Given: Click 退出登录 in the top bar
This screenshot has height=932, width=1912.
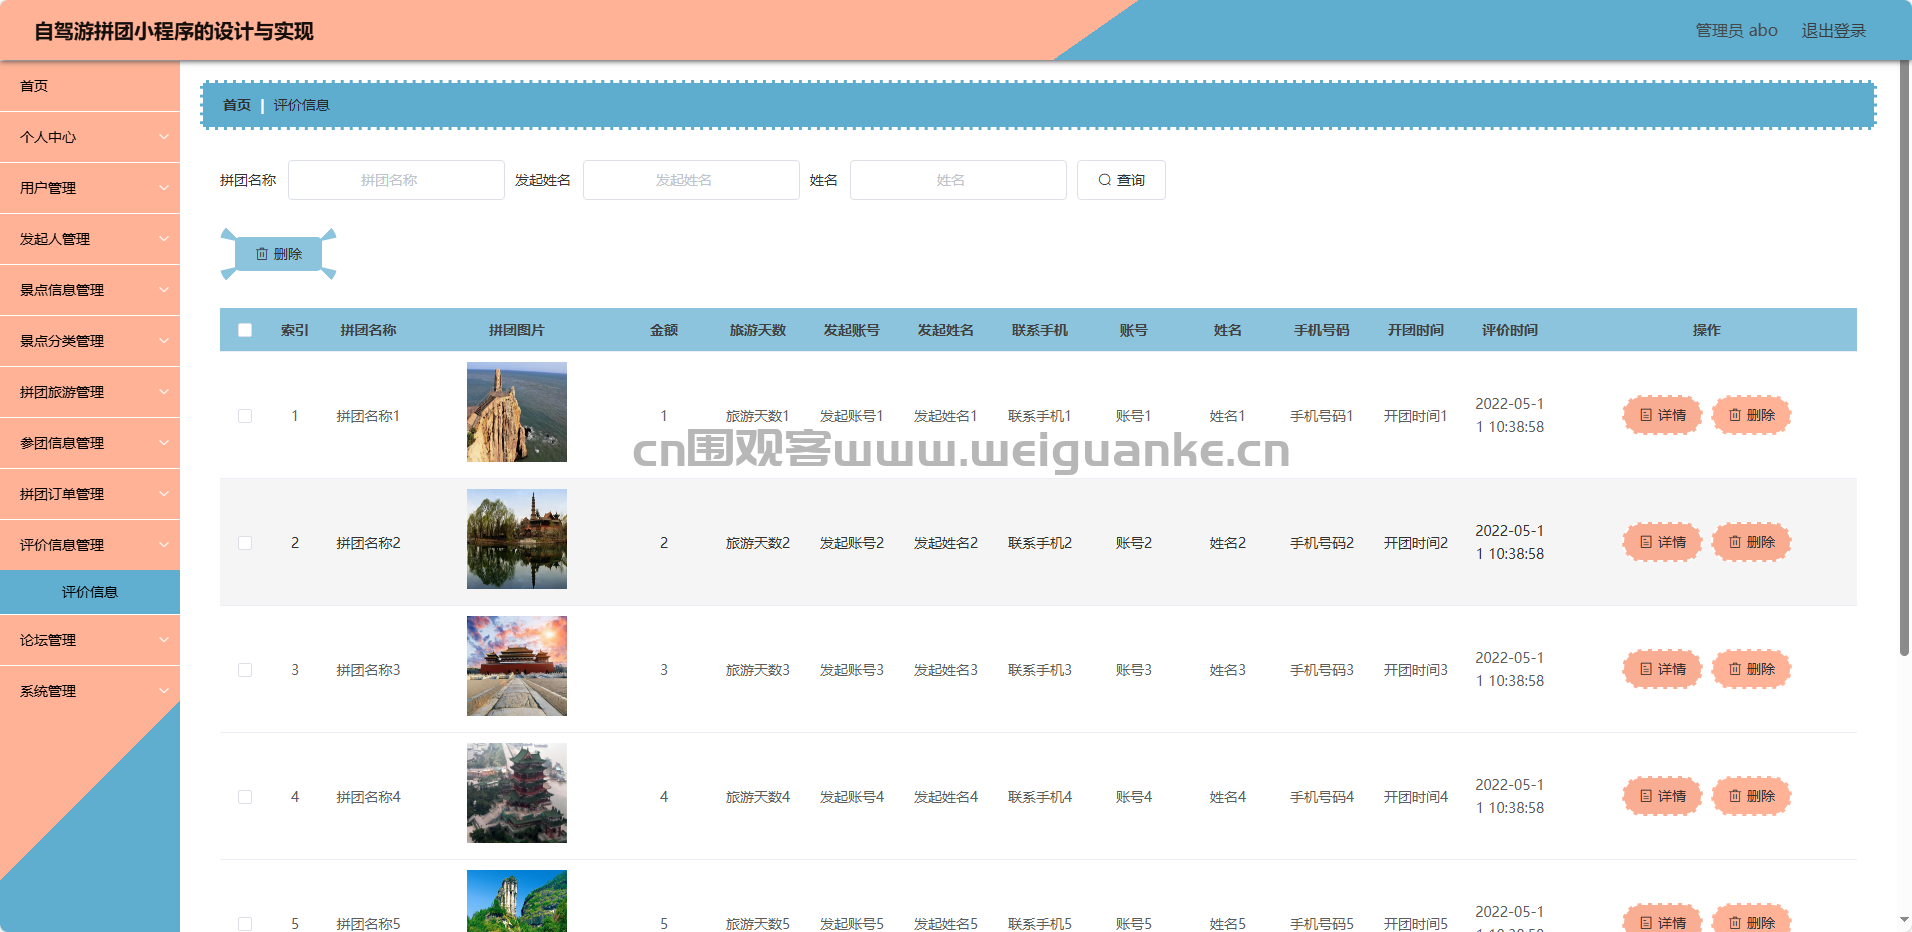Looking at the screenshot, I should (x=1834, y=31).
